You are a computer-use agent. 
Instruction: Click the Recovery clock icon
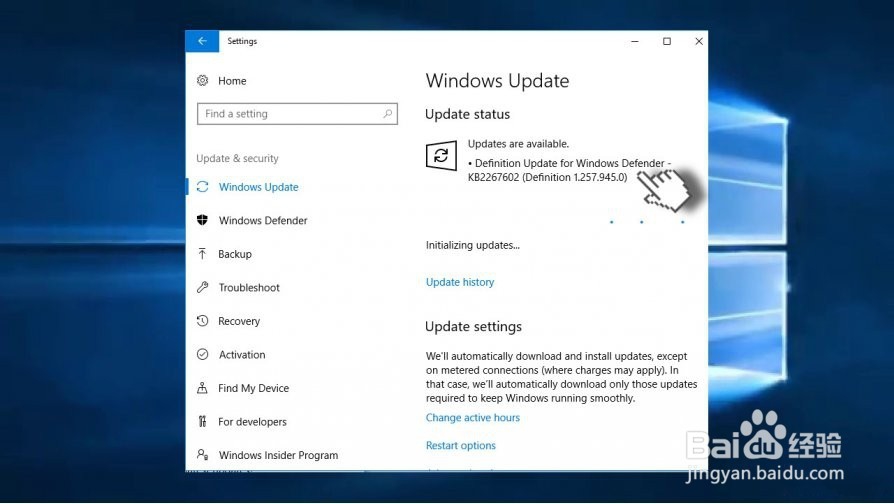[x=202, y=320]
